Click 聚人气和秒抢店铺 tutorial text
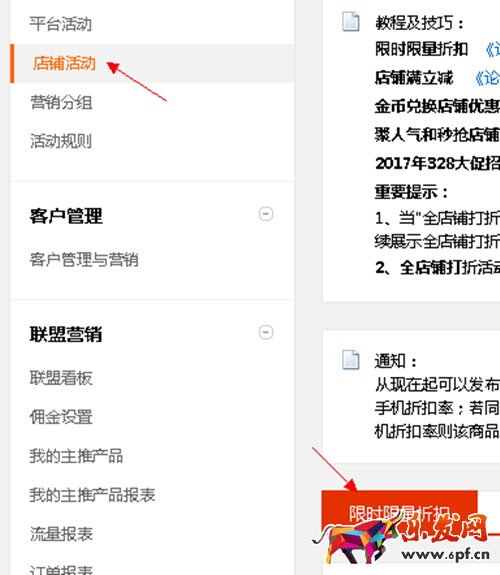This screenshot has height=575, width=500. [x=437, y=135]
